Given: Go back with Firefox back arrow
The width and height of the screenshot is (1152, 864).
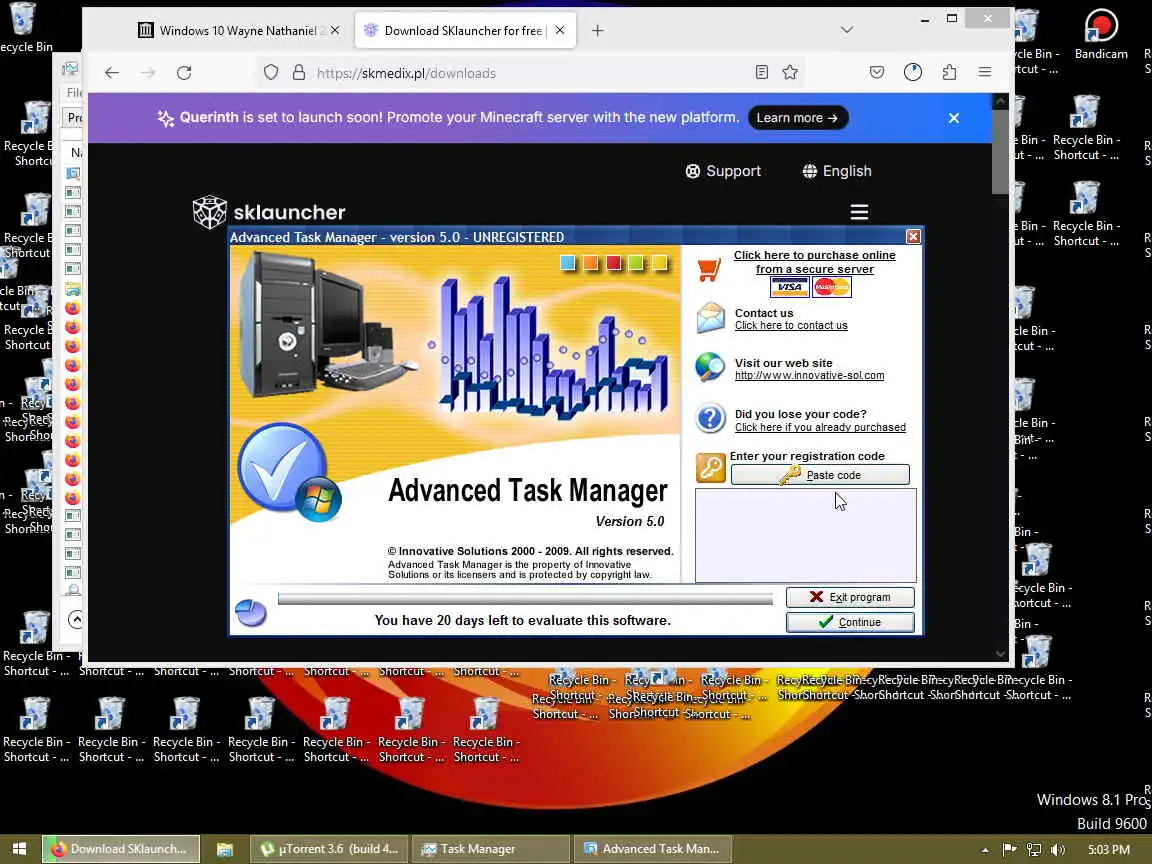Looking at the screenshot, I should coord(112,73).
